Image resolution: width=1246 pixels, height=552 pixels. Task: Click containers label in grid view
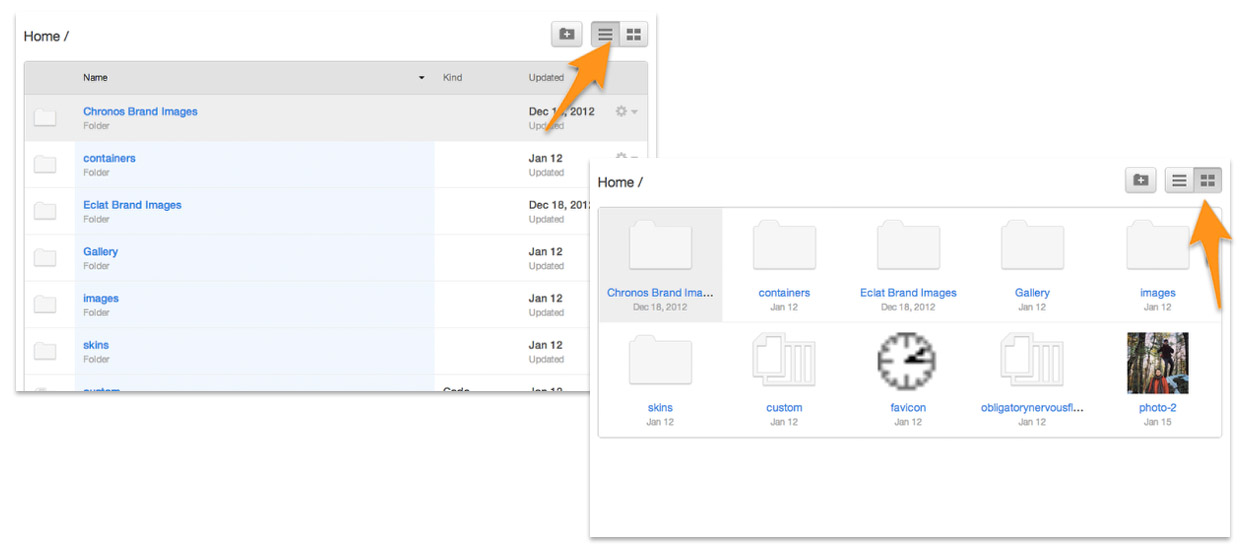click(x=784, y=293)
